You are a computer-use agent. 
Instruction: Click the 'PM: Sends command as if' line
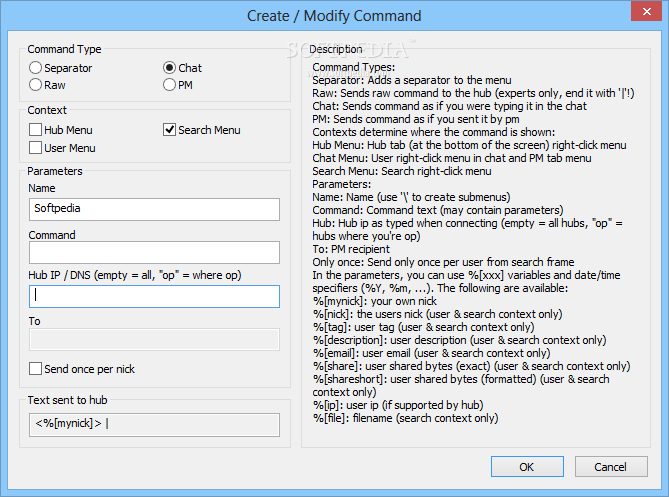416,119
